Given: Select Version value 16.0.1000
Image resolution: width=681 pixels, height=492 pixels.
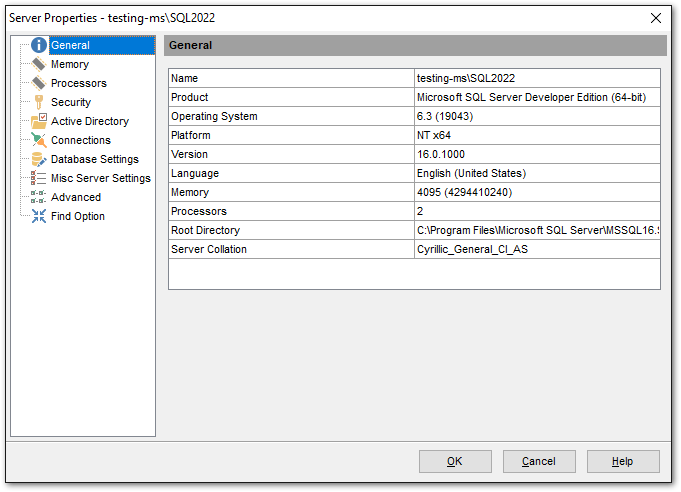Looking at the screenshot, I should (x=537, y=154).
